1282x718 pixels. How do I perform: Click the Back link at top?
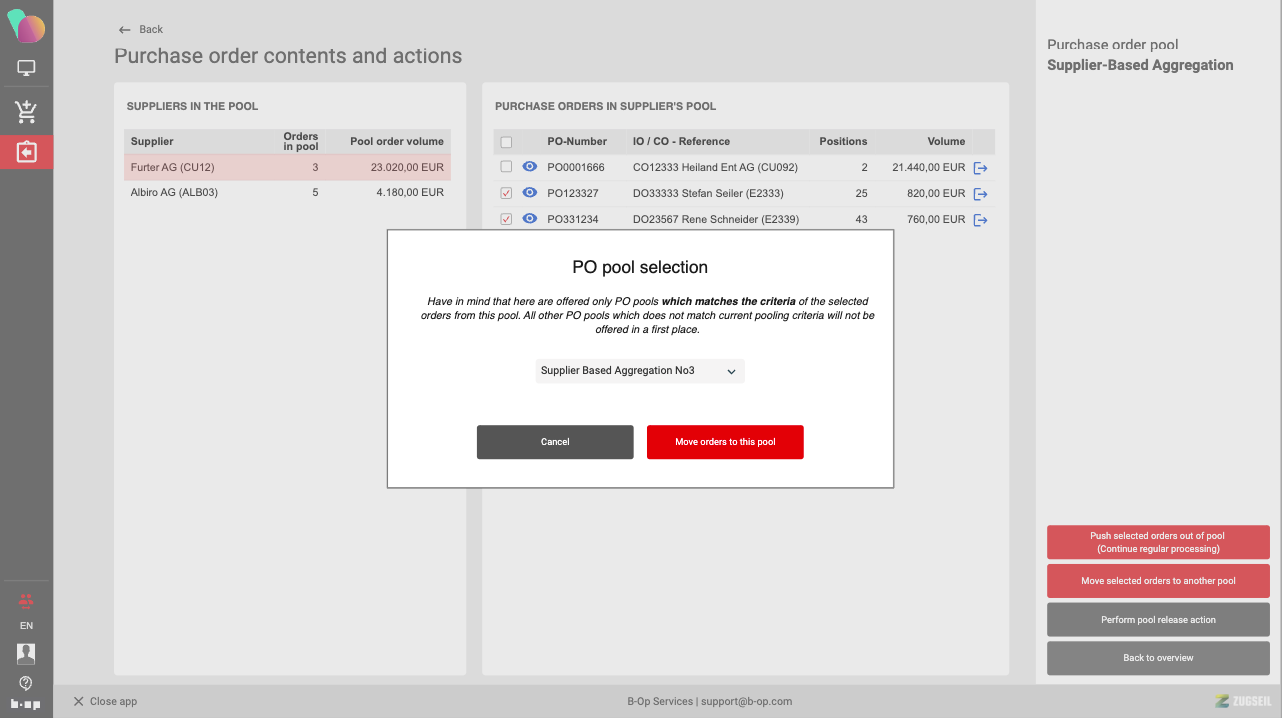141,30
